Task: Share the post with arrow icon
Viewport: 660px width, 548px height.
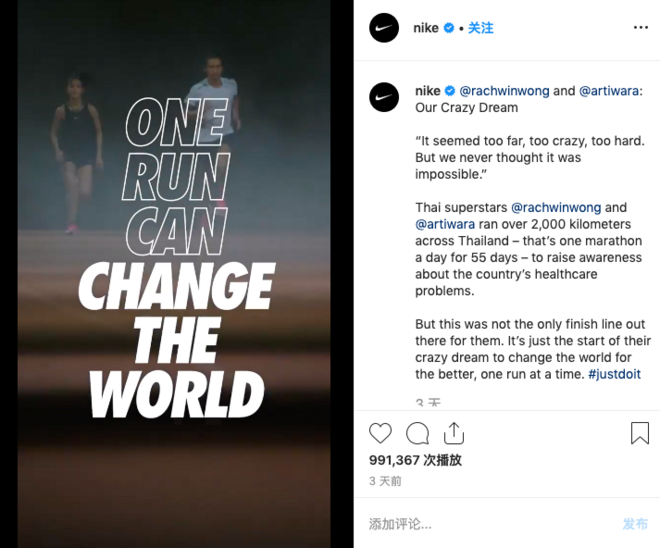Action: [454, 433]
